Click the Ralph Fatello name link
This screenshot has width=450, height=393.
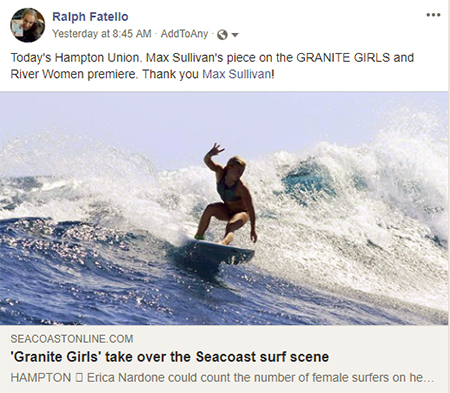click(90, 17)
